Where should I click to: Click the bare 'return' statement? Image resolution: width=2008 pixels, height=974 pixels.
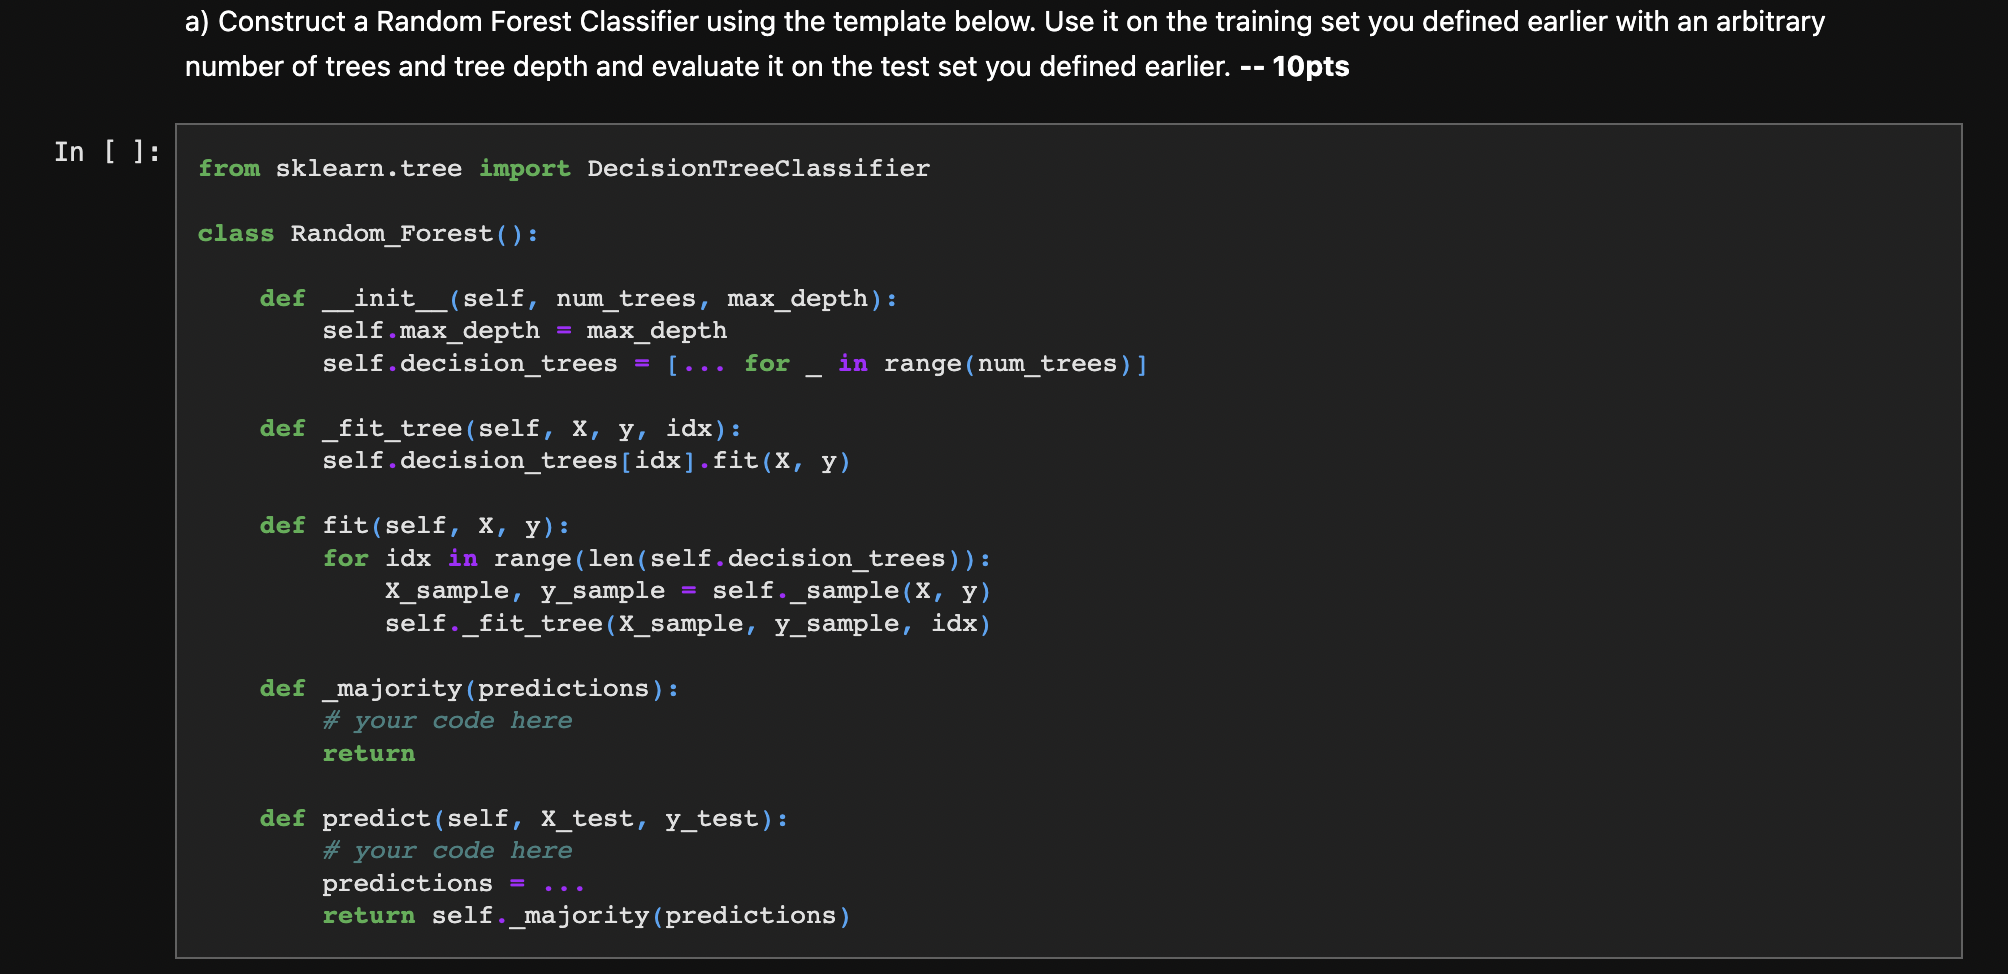point(368,752)
